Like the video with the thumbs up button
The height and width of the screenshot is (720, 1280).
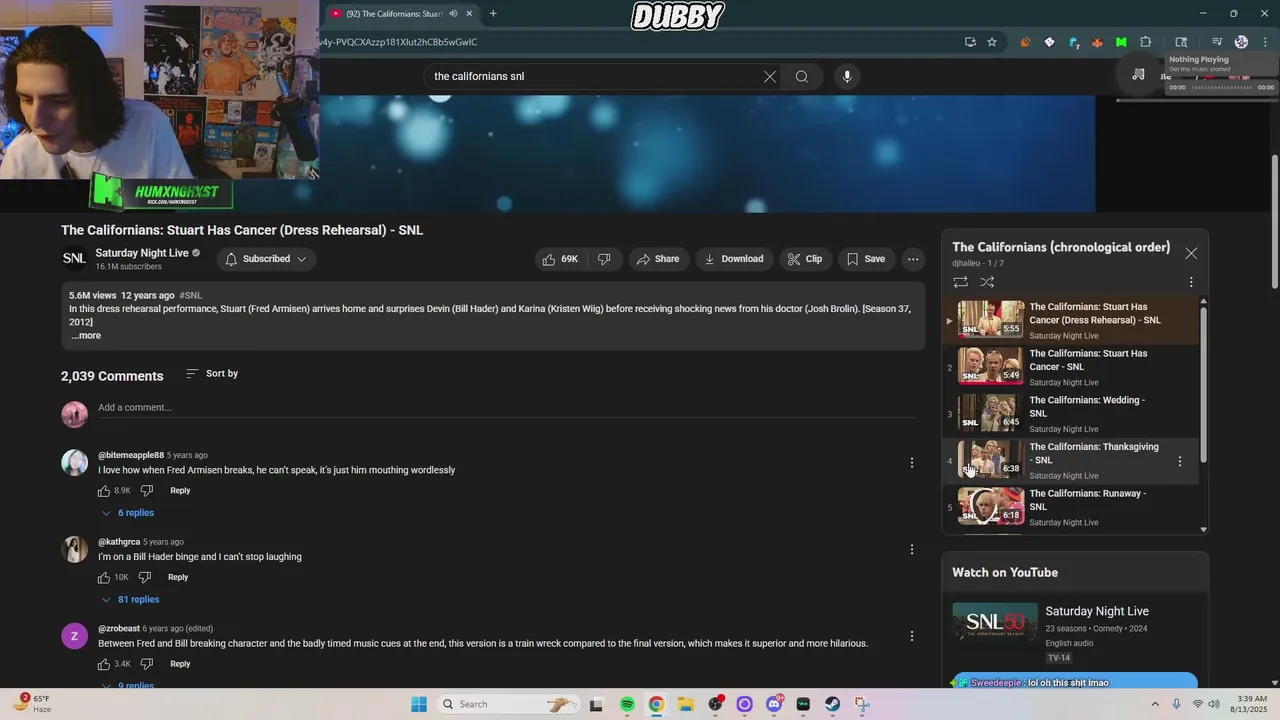pos(560,259)
